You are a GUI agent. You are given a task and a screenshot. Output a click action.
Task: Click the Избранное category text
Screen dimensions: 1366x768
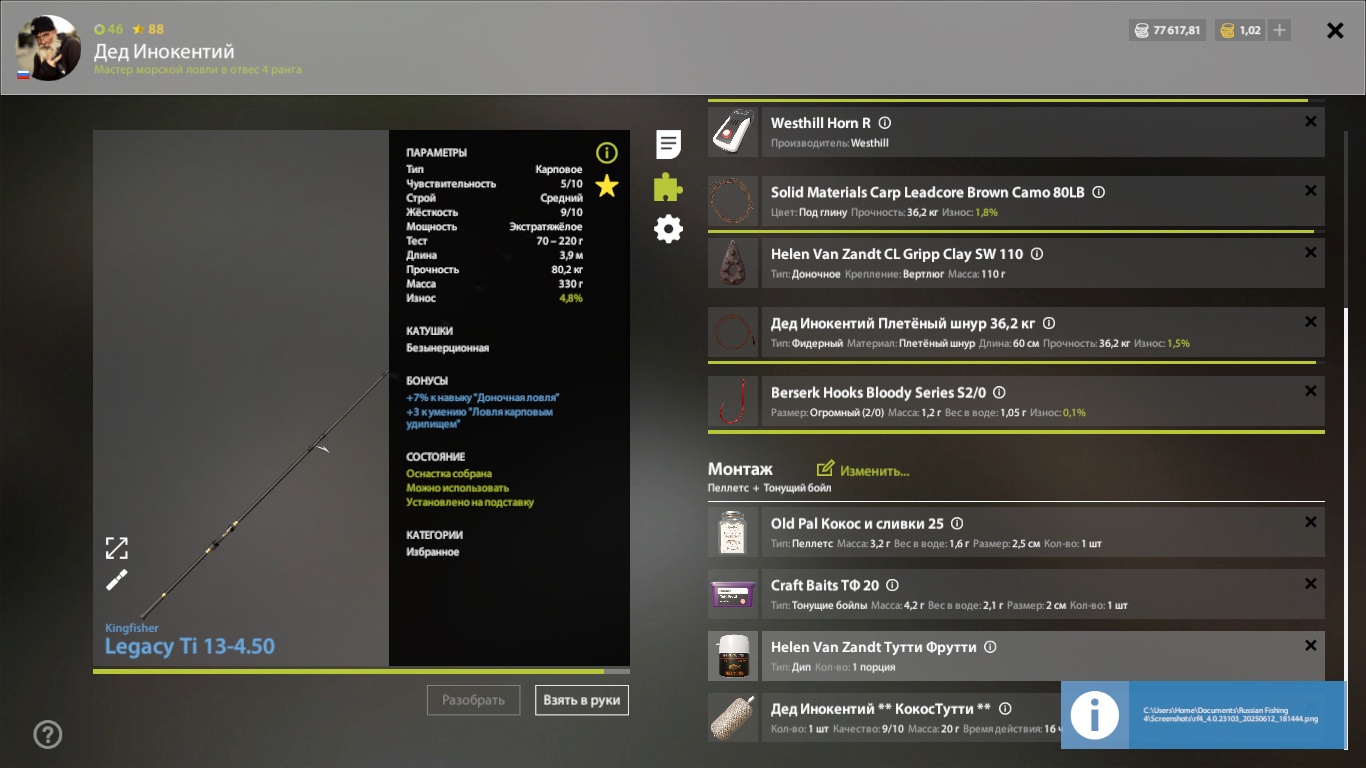pos(433,552)
